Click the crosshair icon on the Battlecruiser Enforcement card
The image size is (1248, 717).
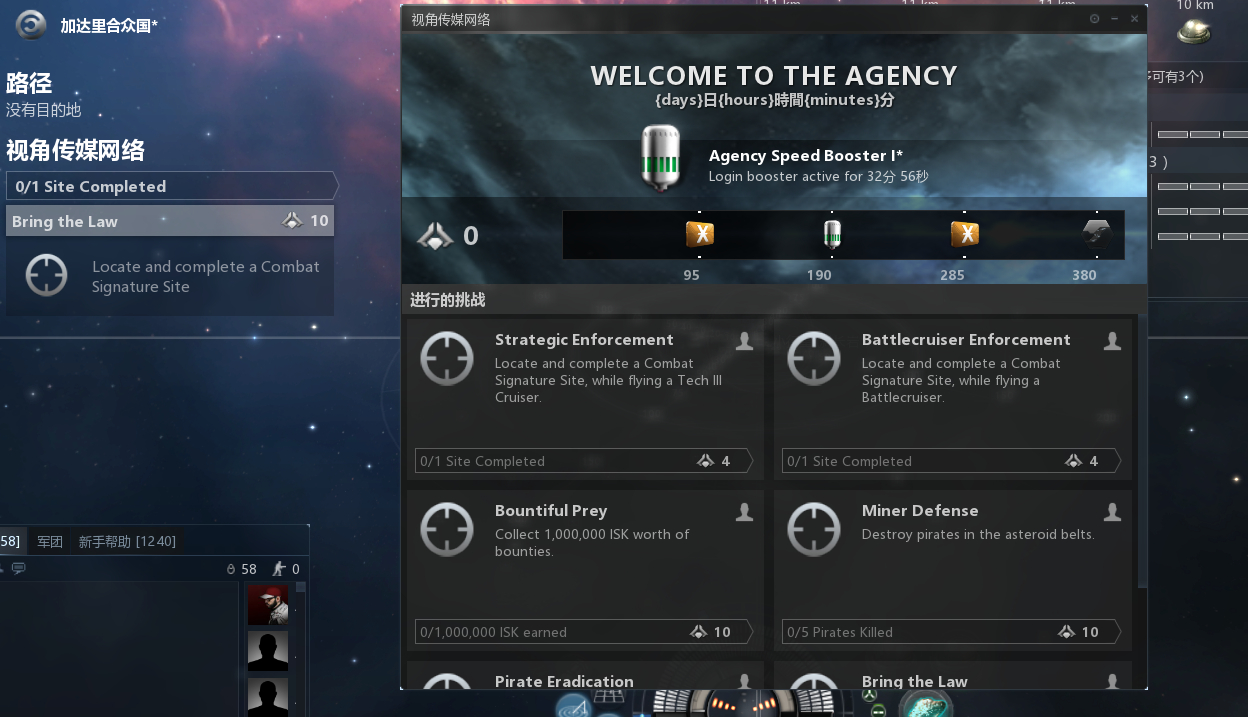tap(814, 358)
